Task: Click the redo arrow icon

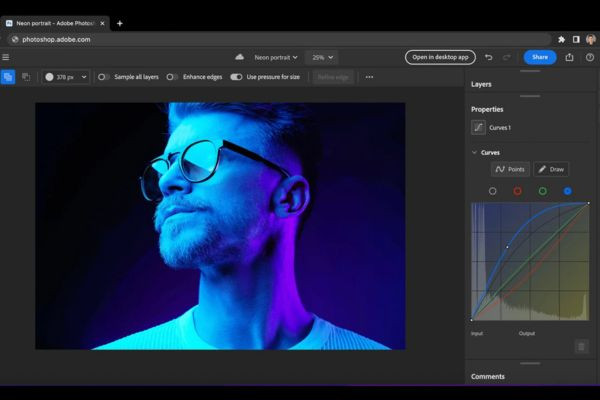Action: 507,57
